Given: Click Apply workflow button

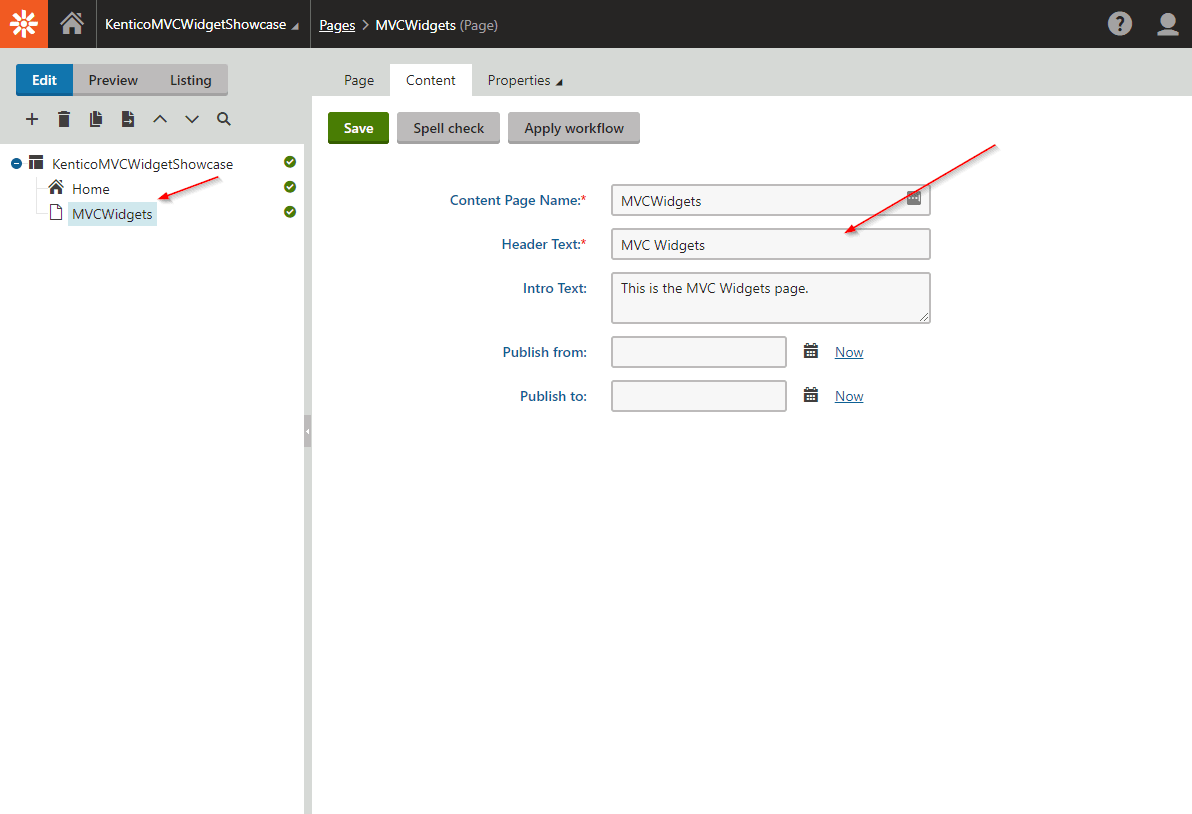Looking at the screenshot, I should (574, 128).
